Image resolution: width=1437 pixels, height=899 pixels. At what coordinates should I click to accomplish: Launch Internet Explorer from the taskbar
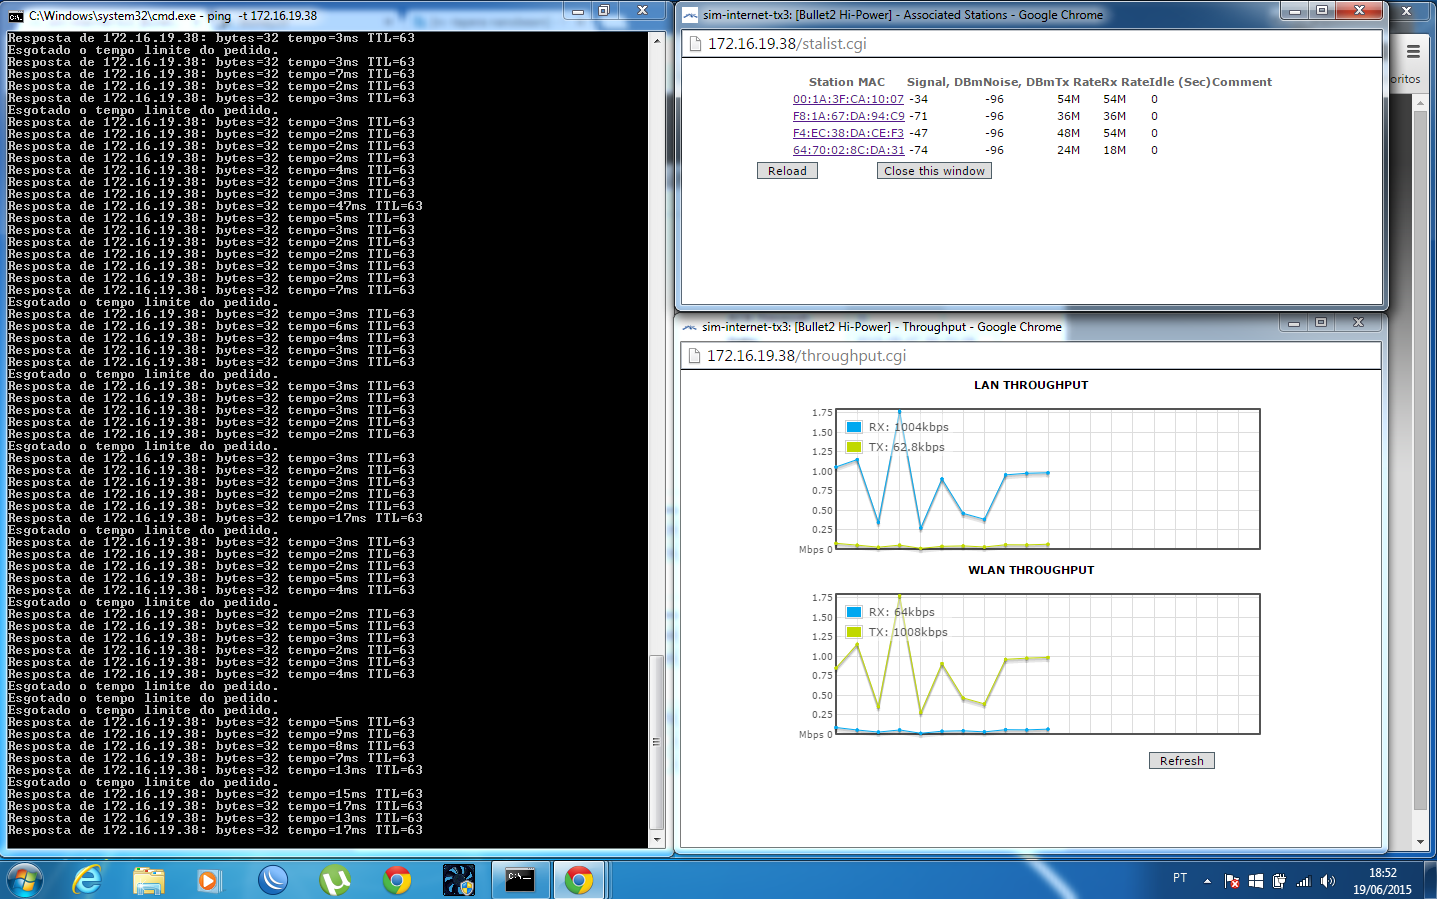pyautogui.click(x=88, y=880)
